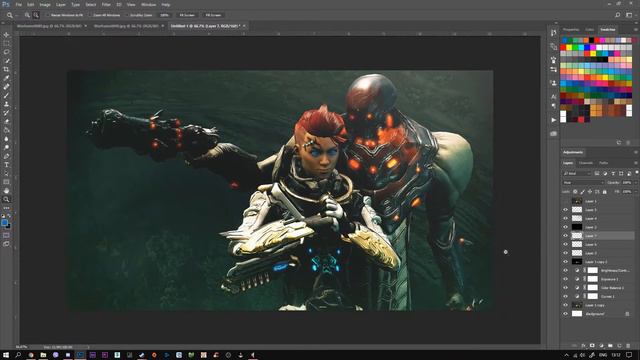
Task: Hide the Background layer eye icon
Action: 566,314
